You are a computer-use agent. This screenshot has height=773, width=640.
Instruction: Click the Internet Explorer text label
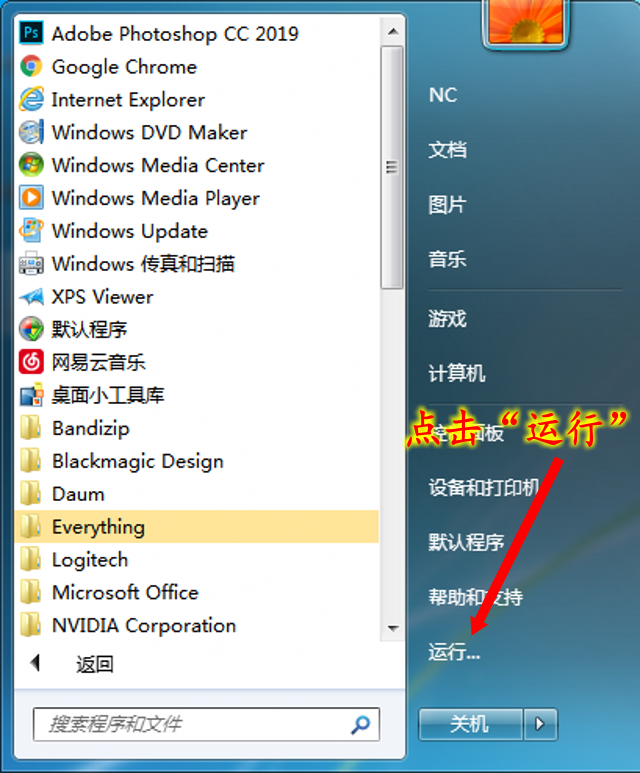(128, 100)
